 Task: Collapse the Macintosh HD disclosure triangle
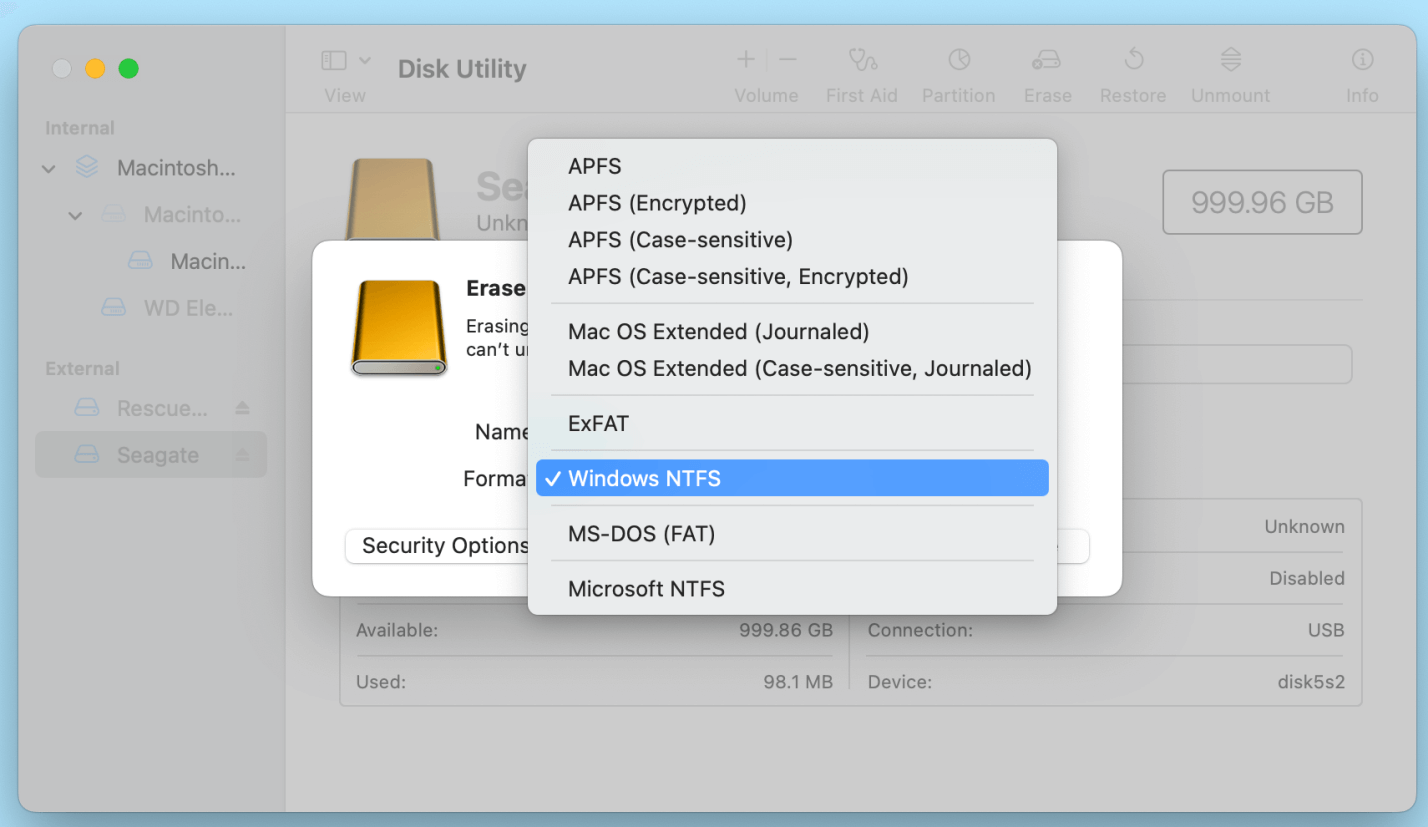click(47, 168)
